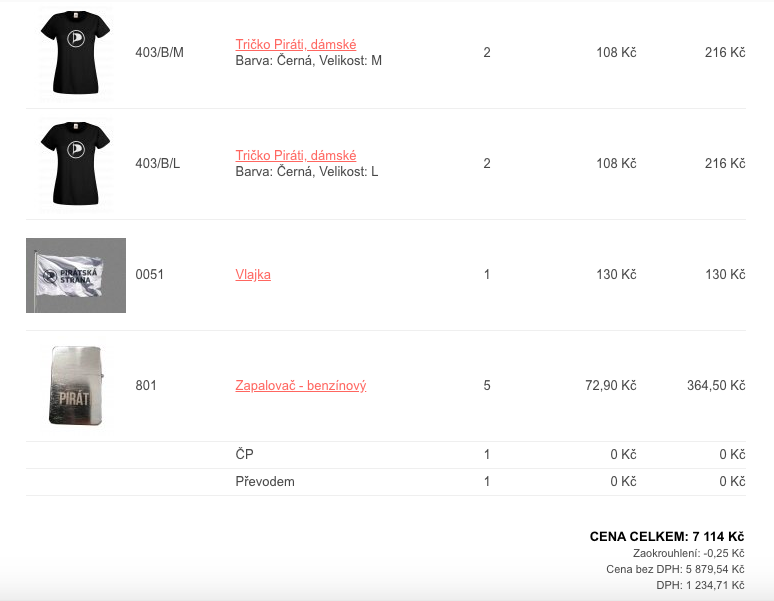Click product code 403/B/M
The width and height of the screenshot is (774, 601).
[160, 52]
